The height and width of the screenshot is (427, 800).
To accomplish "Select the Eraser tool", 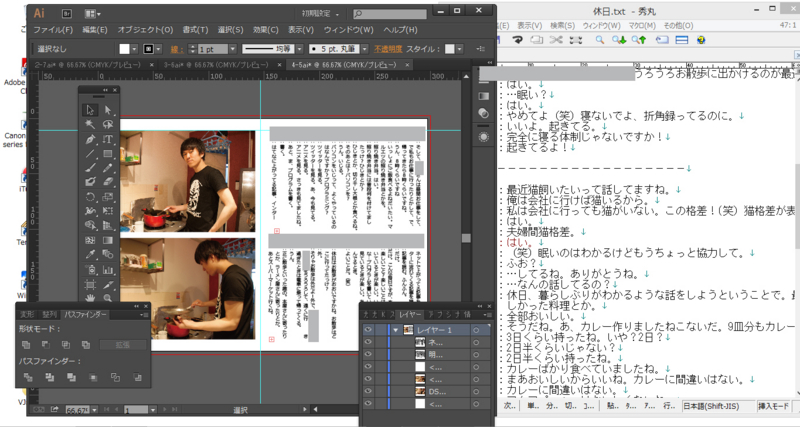I will click(108, 182).
